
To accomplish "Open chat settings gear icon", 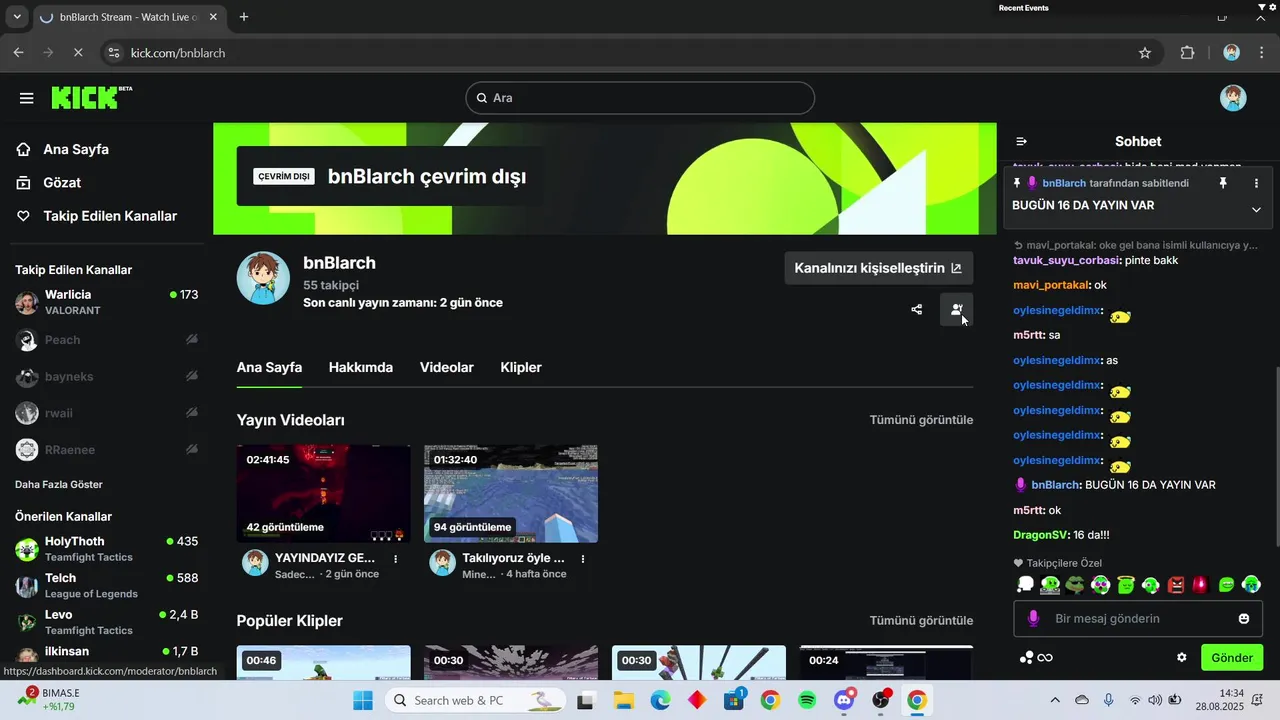I will click(x=1181, y=657).
